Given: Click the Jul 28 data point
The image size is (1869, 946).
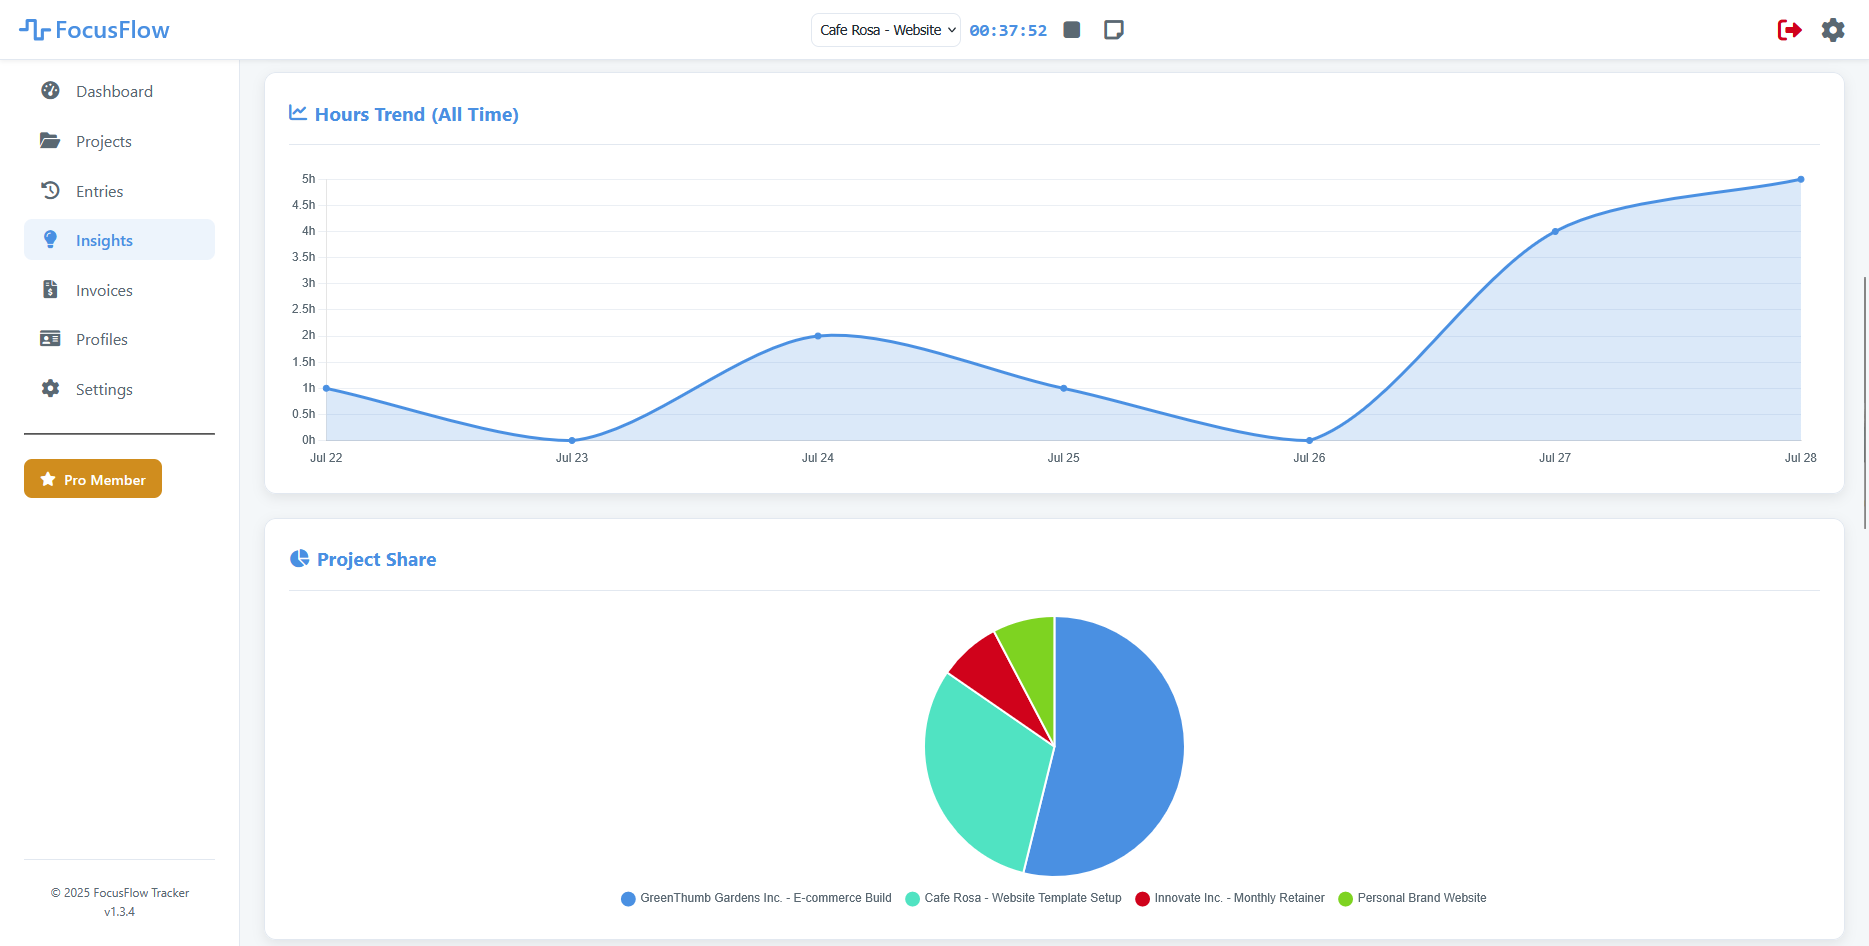Looking at the screenshot, I should pos(1801,179).
